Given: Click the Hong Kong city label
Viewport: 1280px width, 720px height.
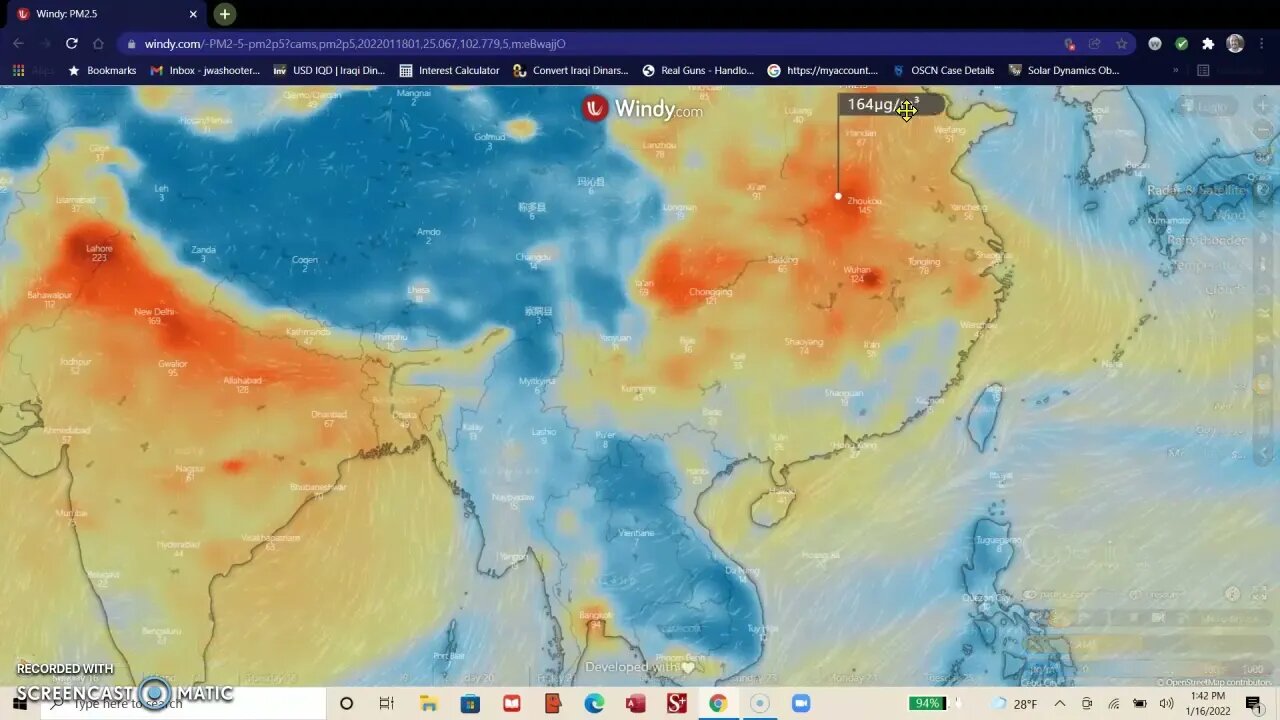Looking at the screenshot, I should [x=854, y=449].
